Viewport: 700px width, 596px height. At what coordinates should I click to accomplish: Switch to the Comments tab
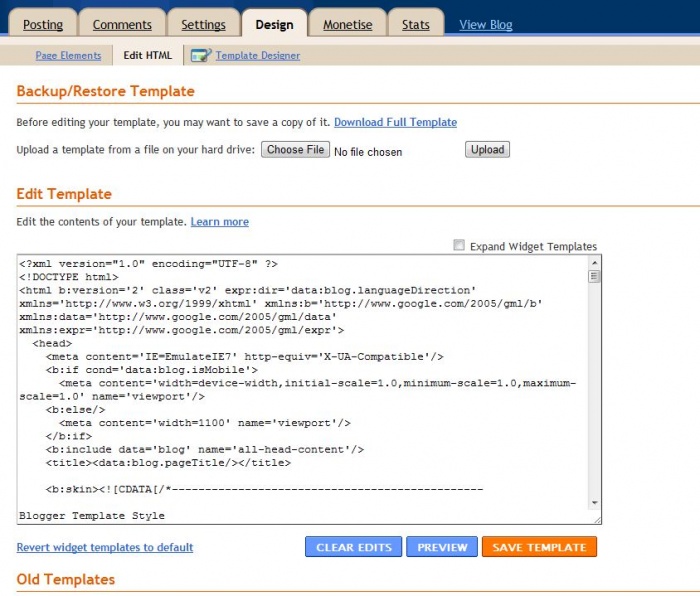(122, 24)
